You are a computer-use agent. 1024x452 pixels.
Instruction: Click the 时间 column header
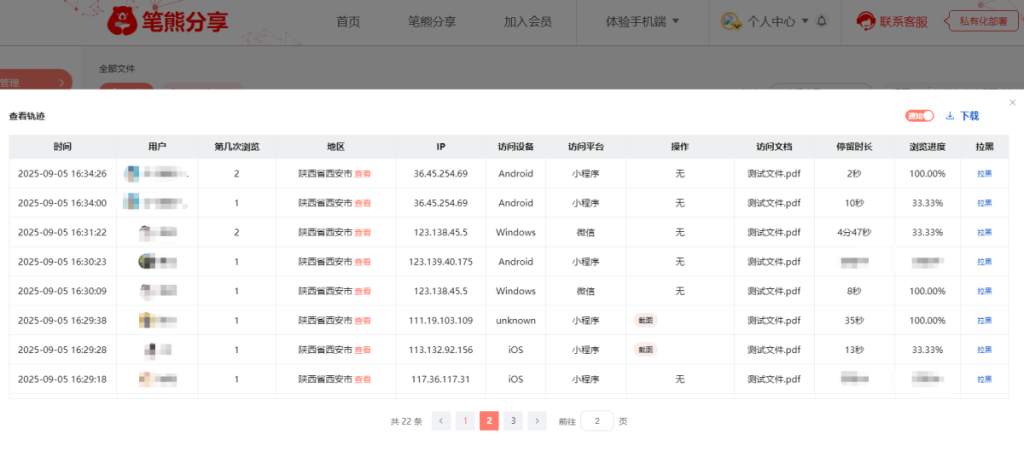pyautogui.click(x=63, y=147)
